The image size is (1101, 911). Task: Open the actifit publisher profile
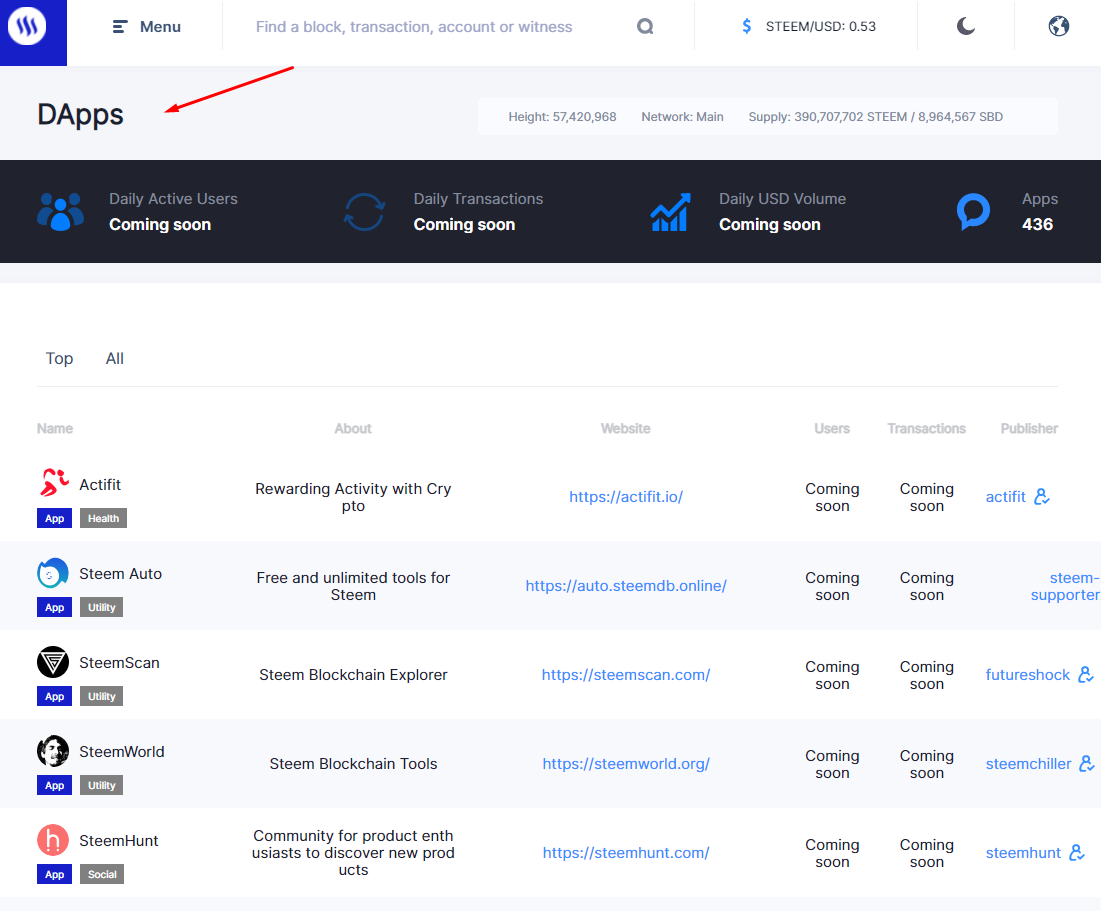1006,497
